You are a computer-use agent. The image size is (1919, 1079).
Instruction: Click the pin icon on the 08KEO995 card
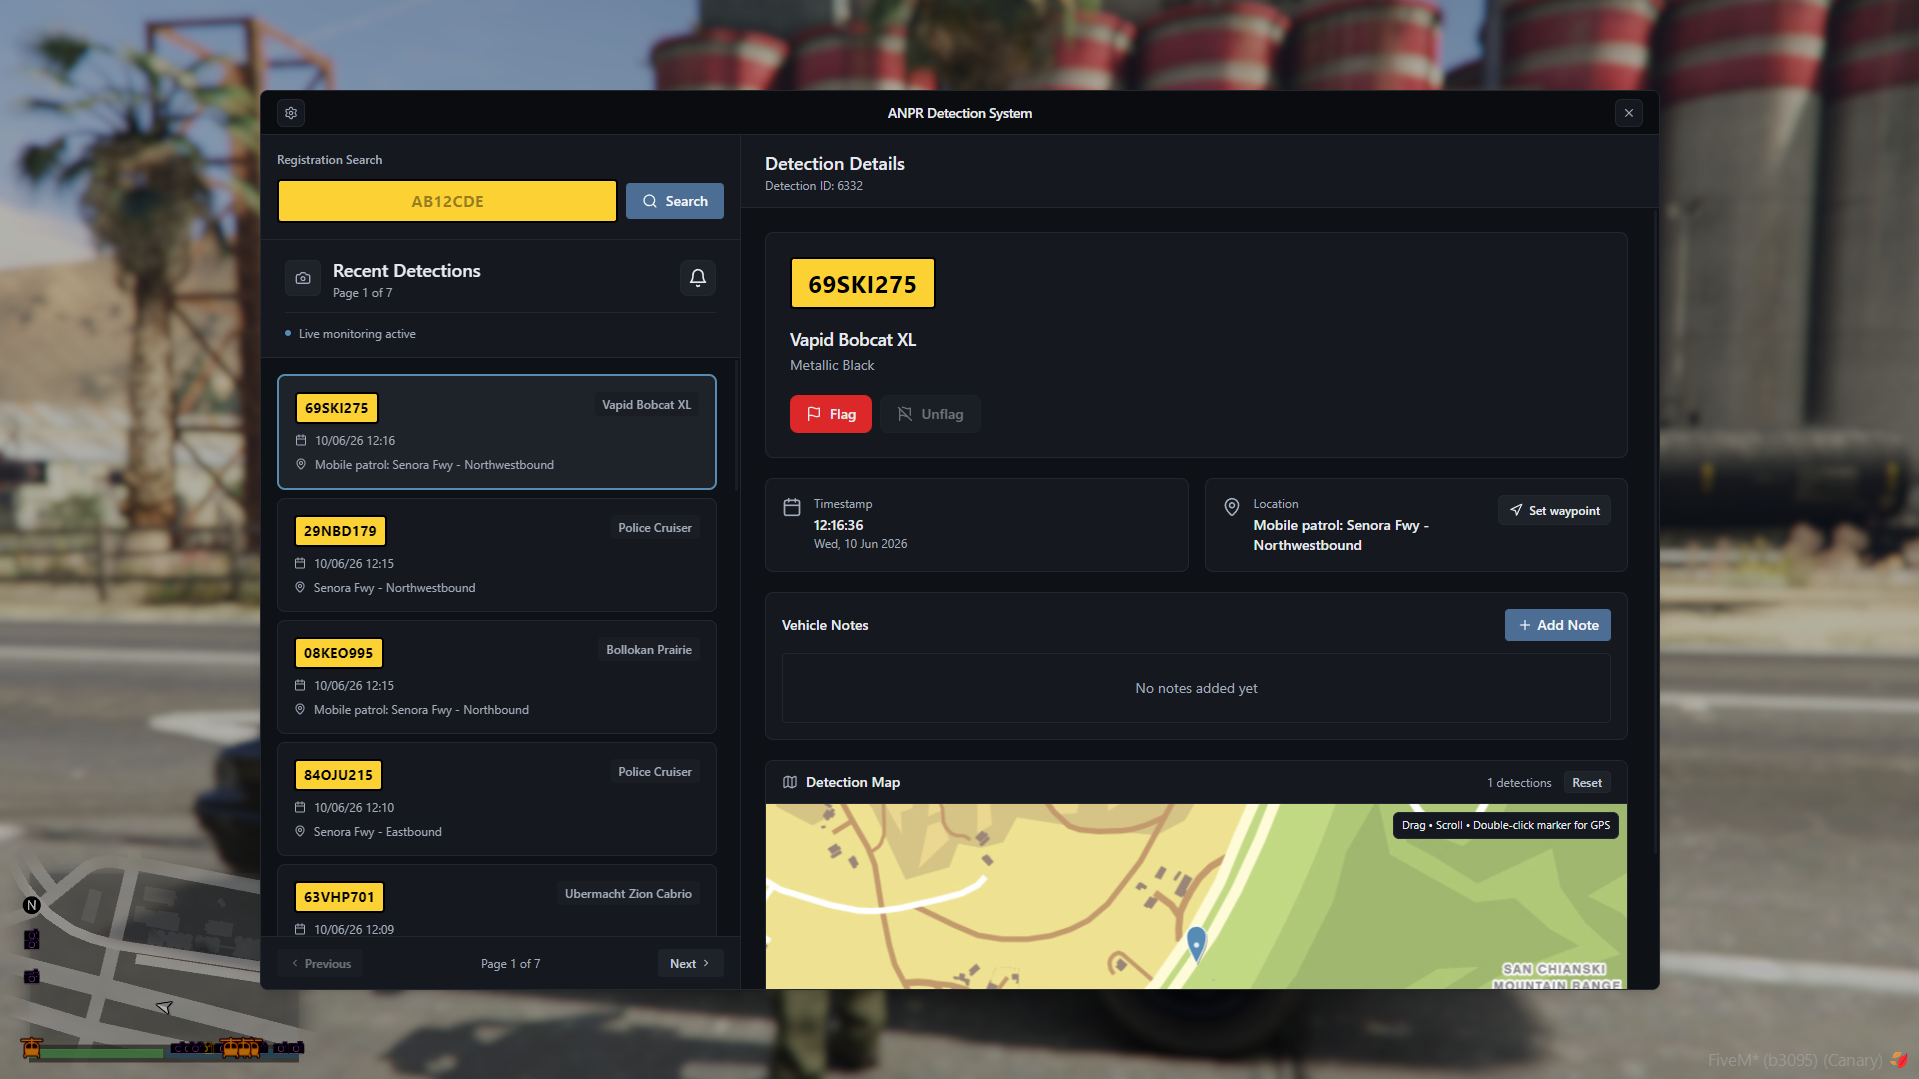pyautogui.click(x=300, y=710)
